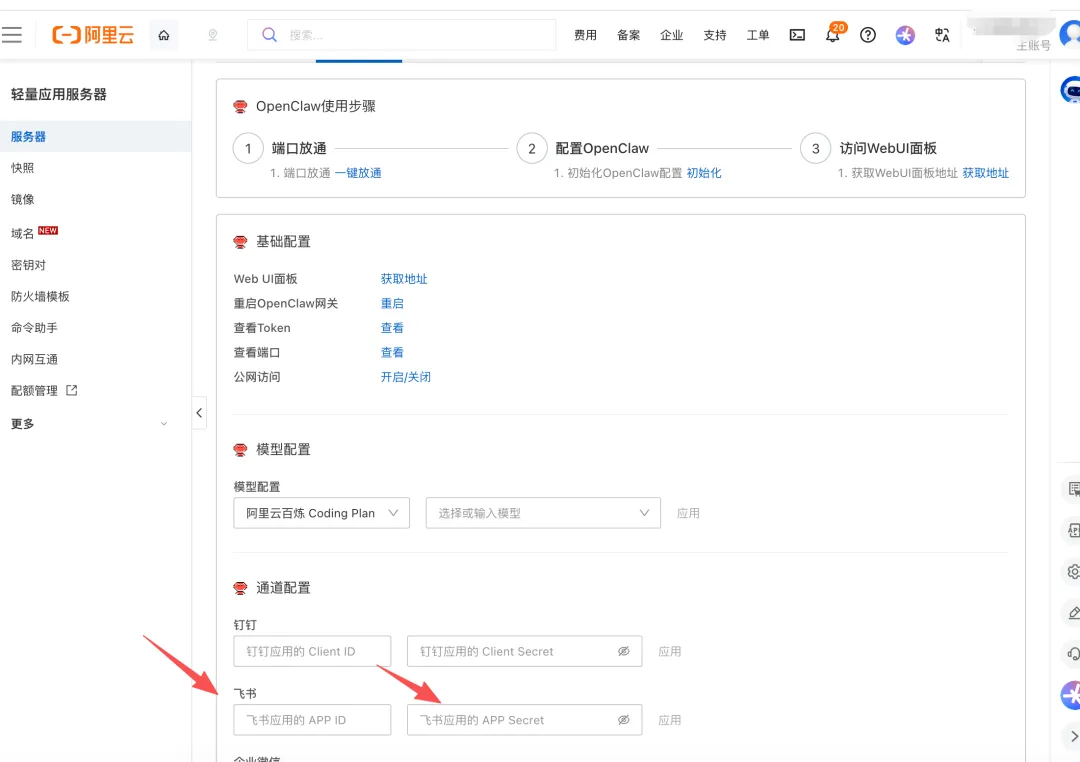Go to console home icon

click(164, 35)
